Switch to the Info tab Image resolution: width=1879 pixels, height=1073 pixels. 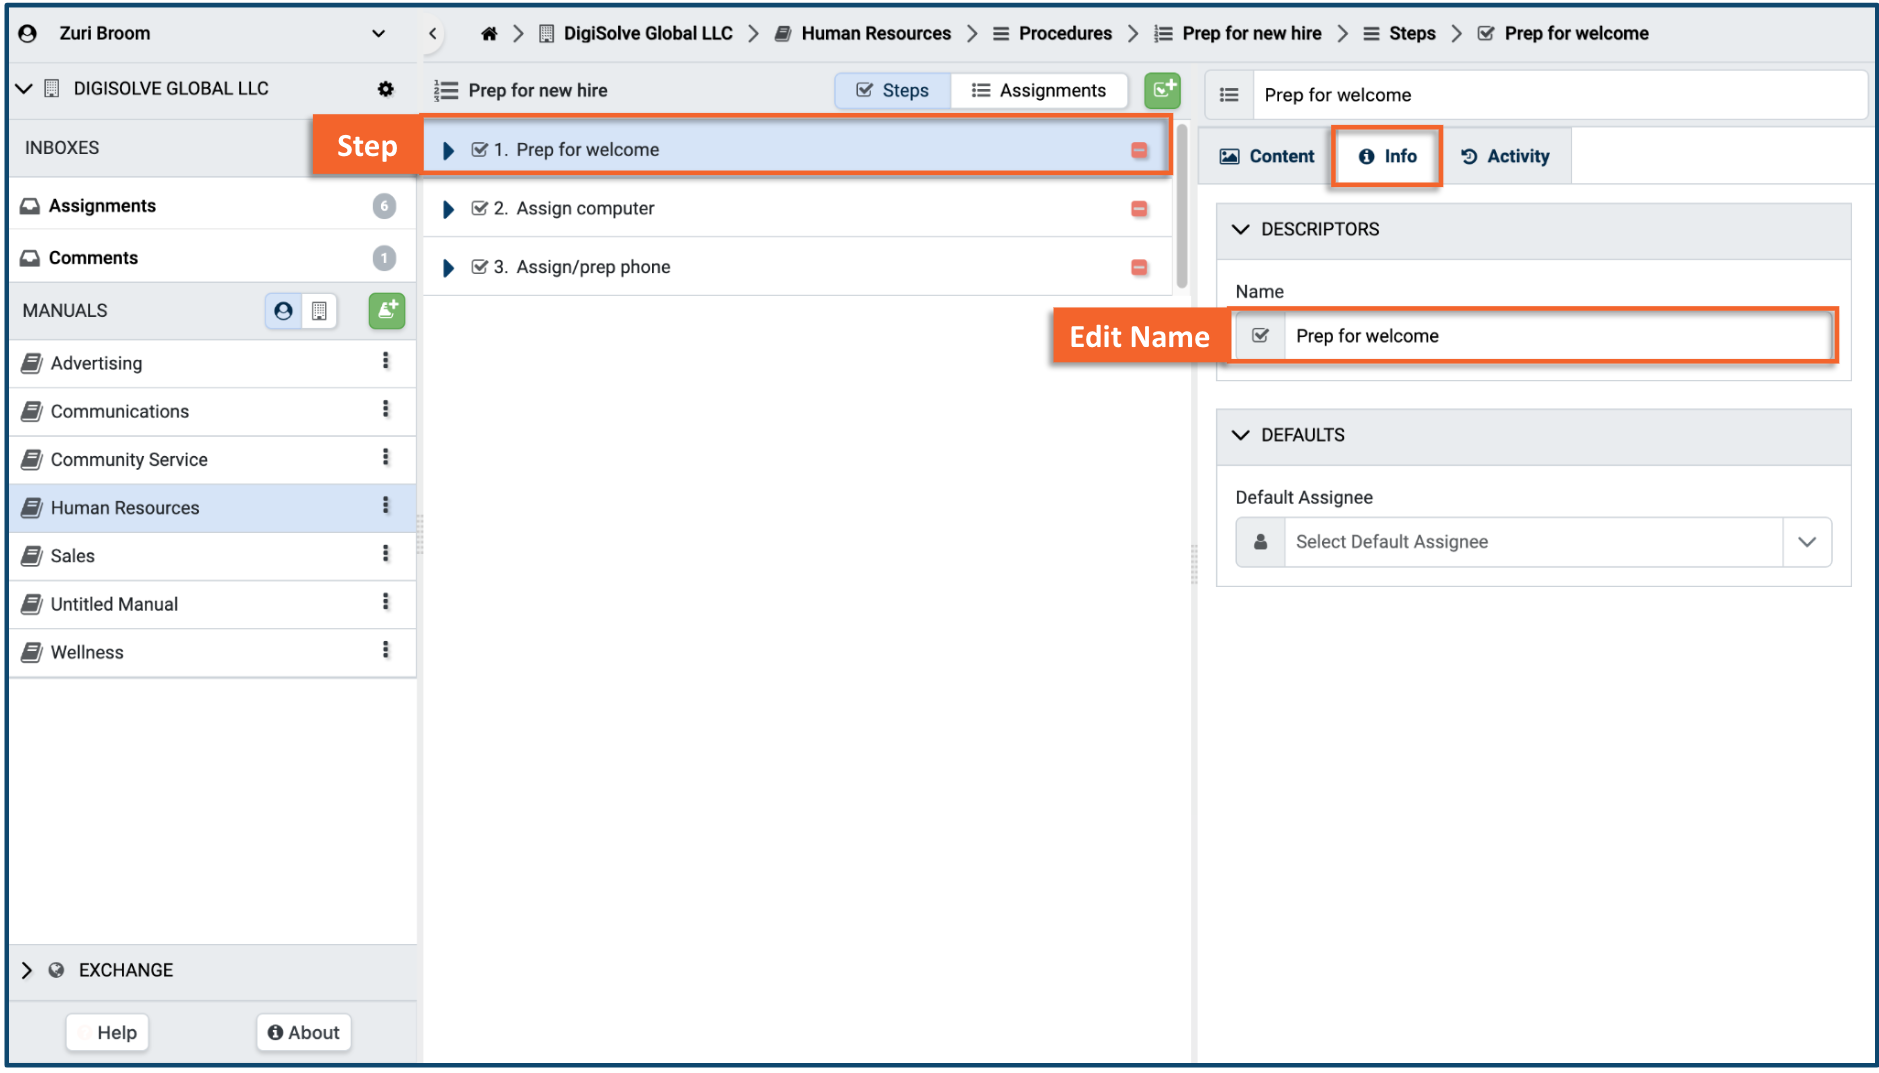1387,157
